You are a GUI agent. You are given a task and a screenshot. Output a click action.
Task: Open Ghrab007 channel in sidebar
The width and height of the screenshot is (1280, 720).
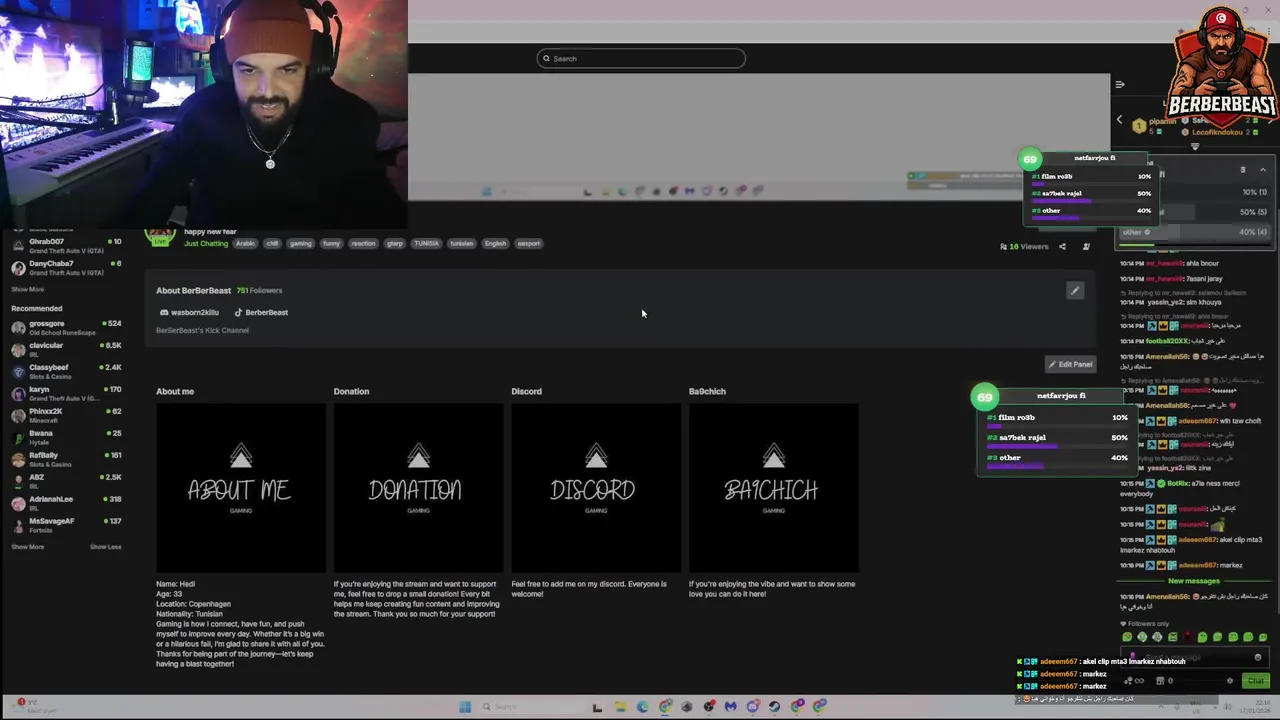pos(66,246)
